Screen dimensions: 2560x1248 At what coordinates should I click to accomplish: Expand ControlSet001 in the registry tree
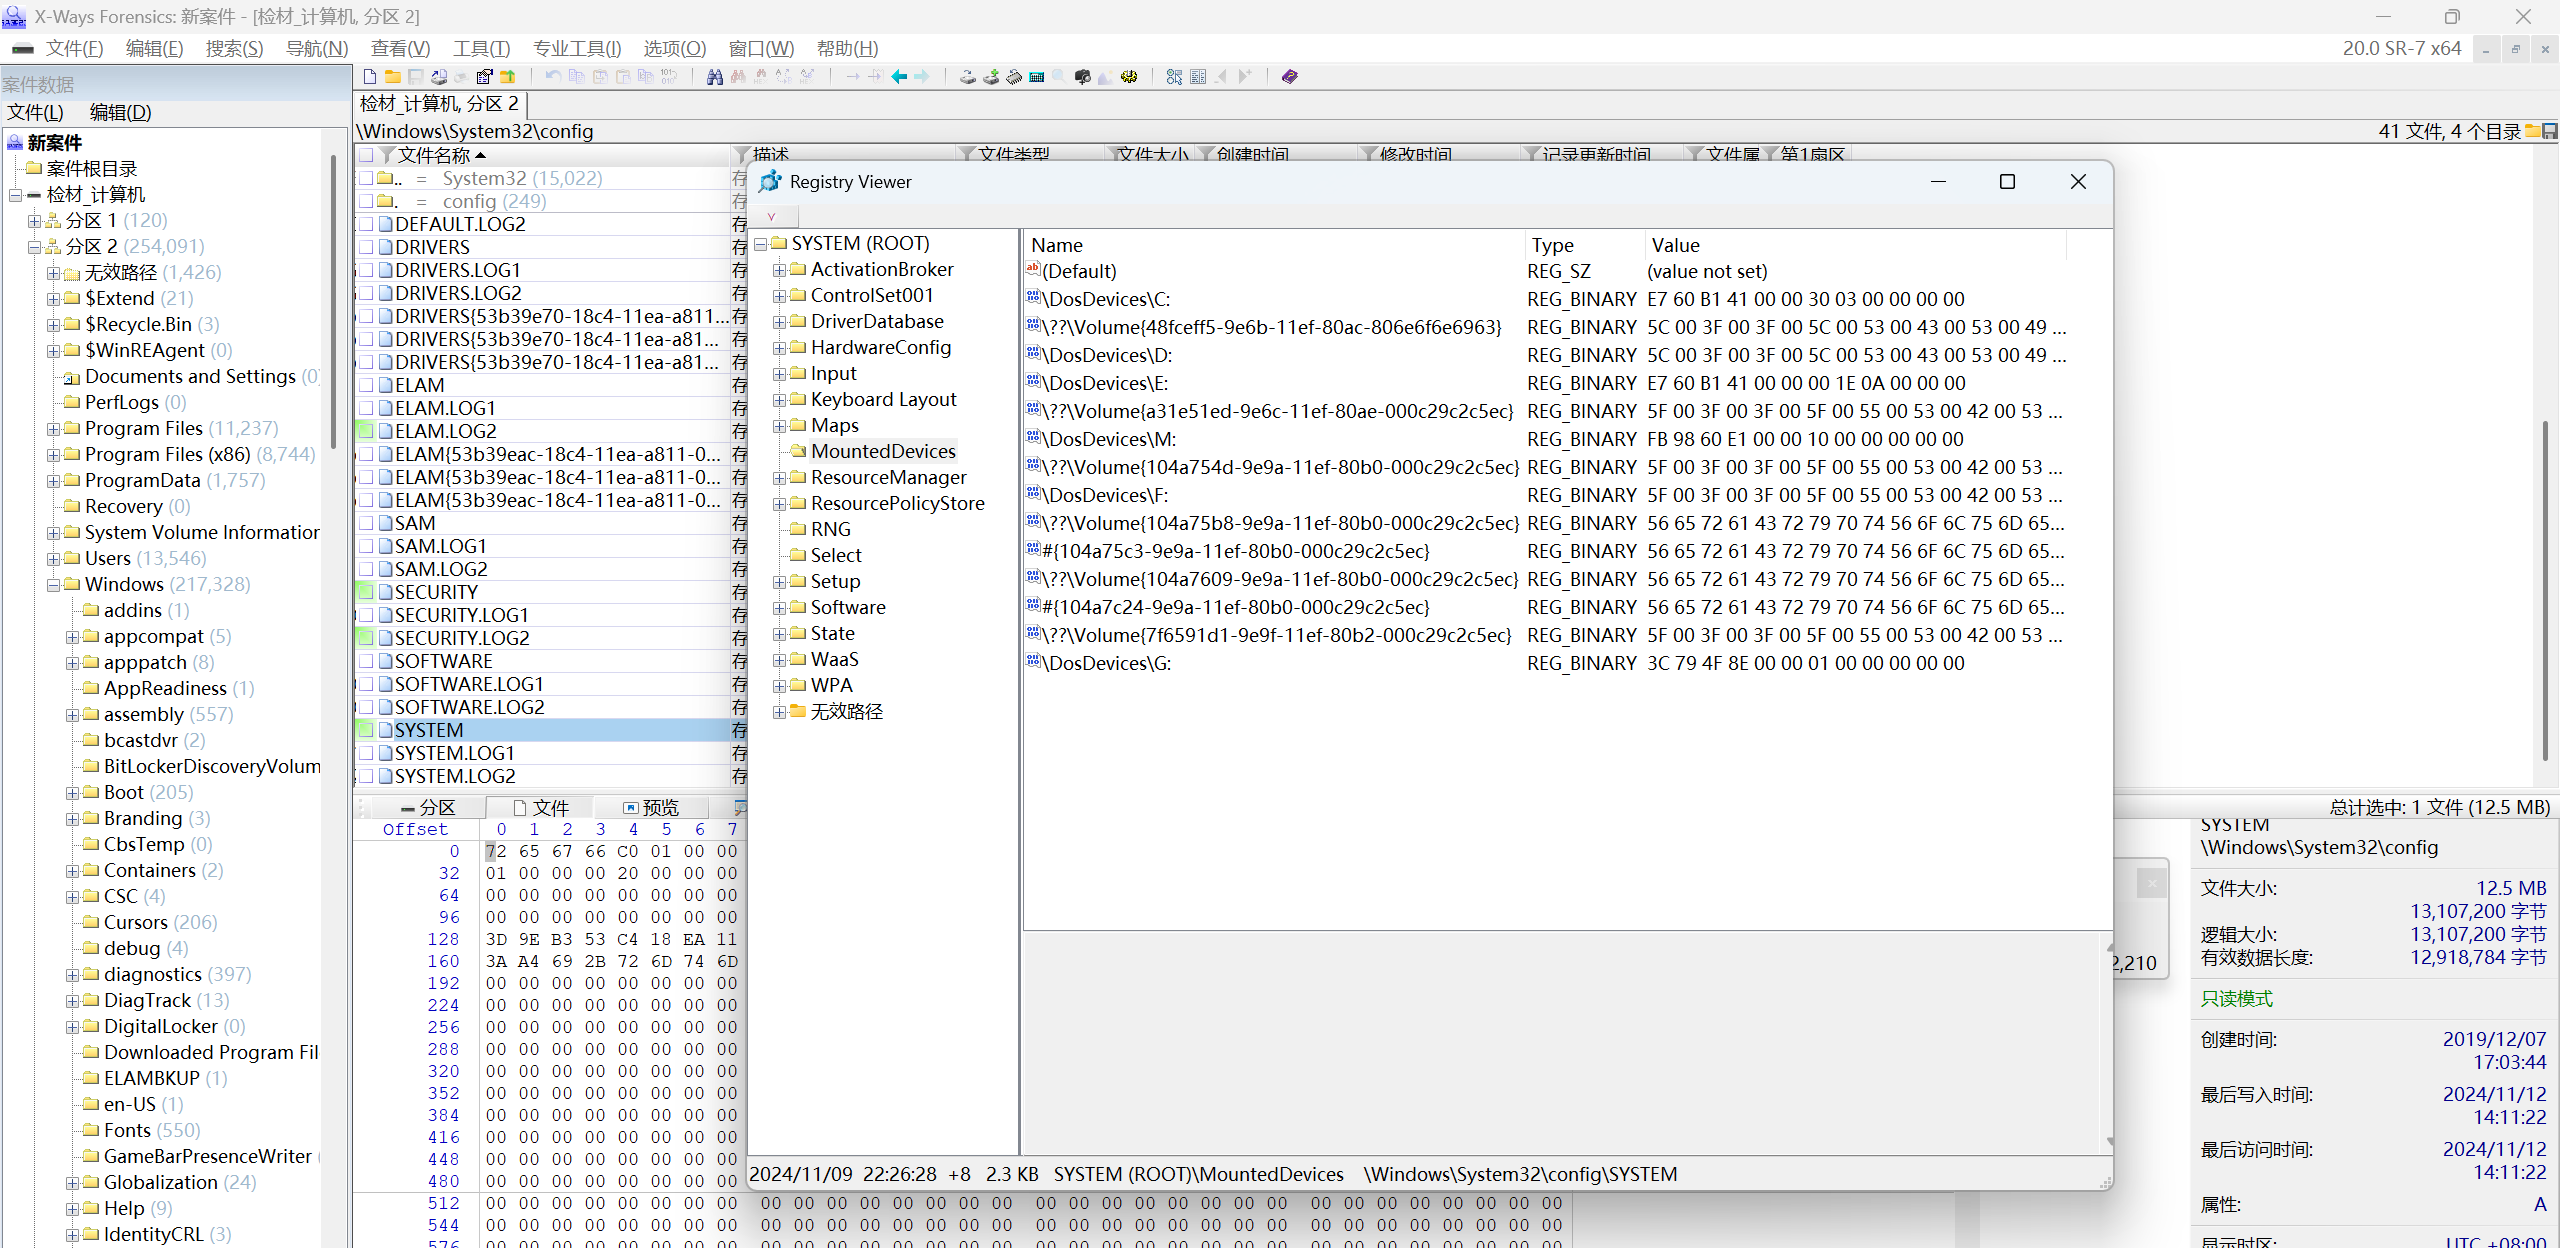[779, 296]
